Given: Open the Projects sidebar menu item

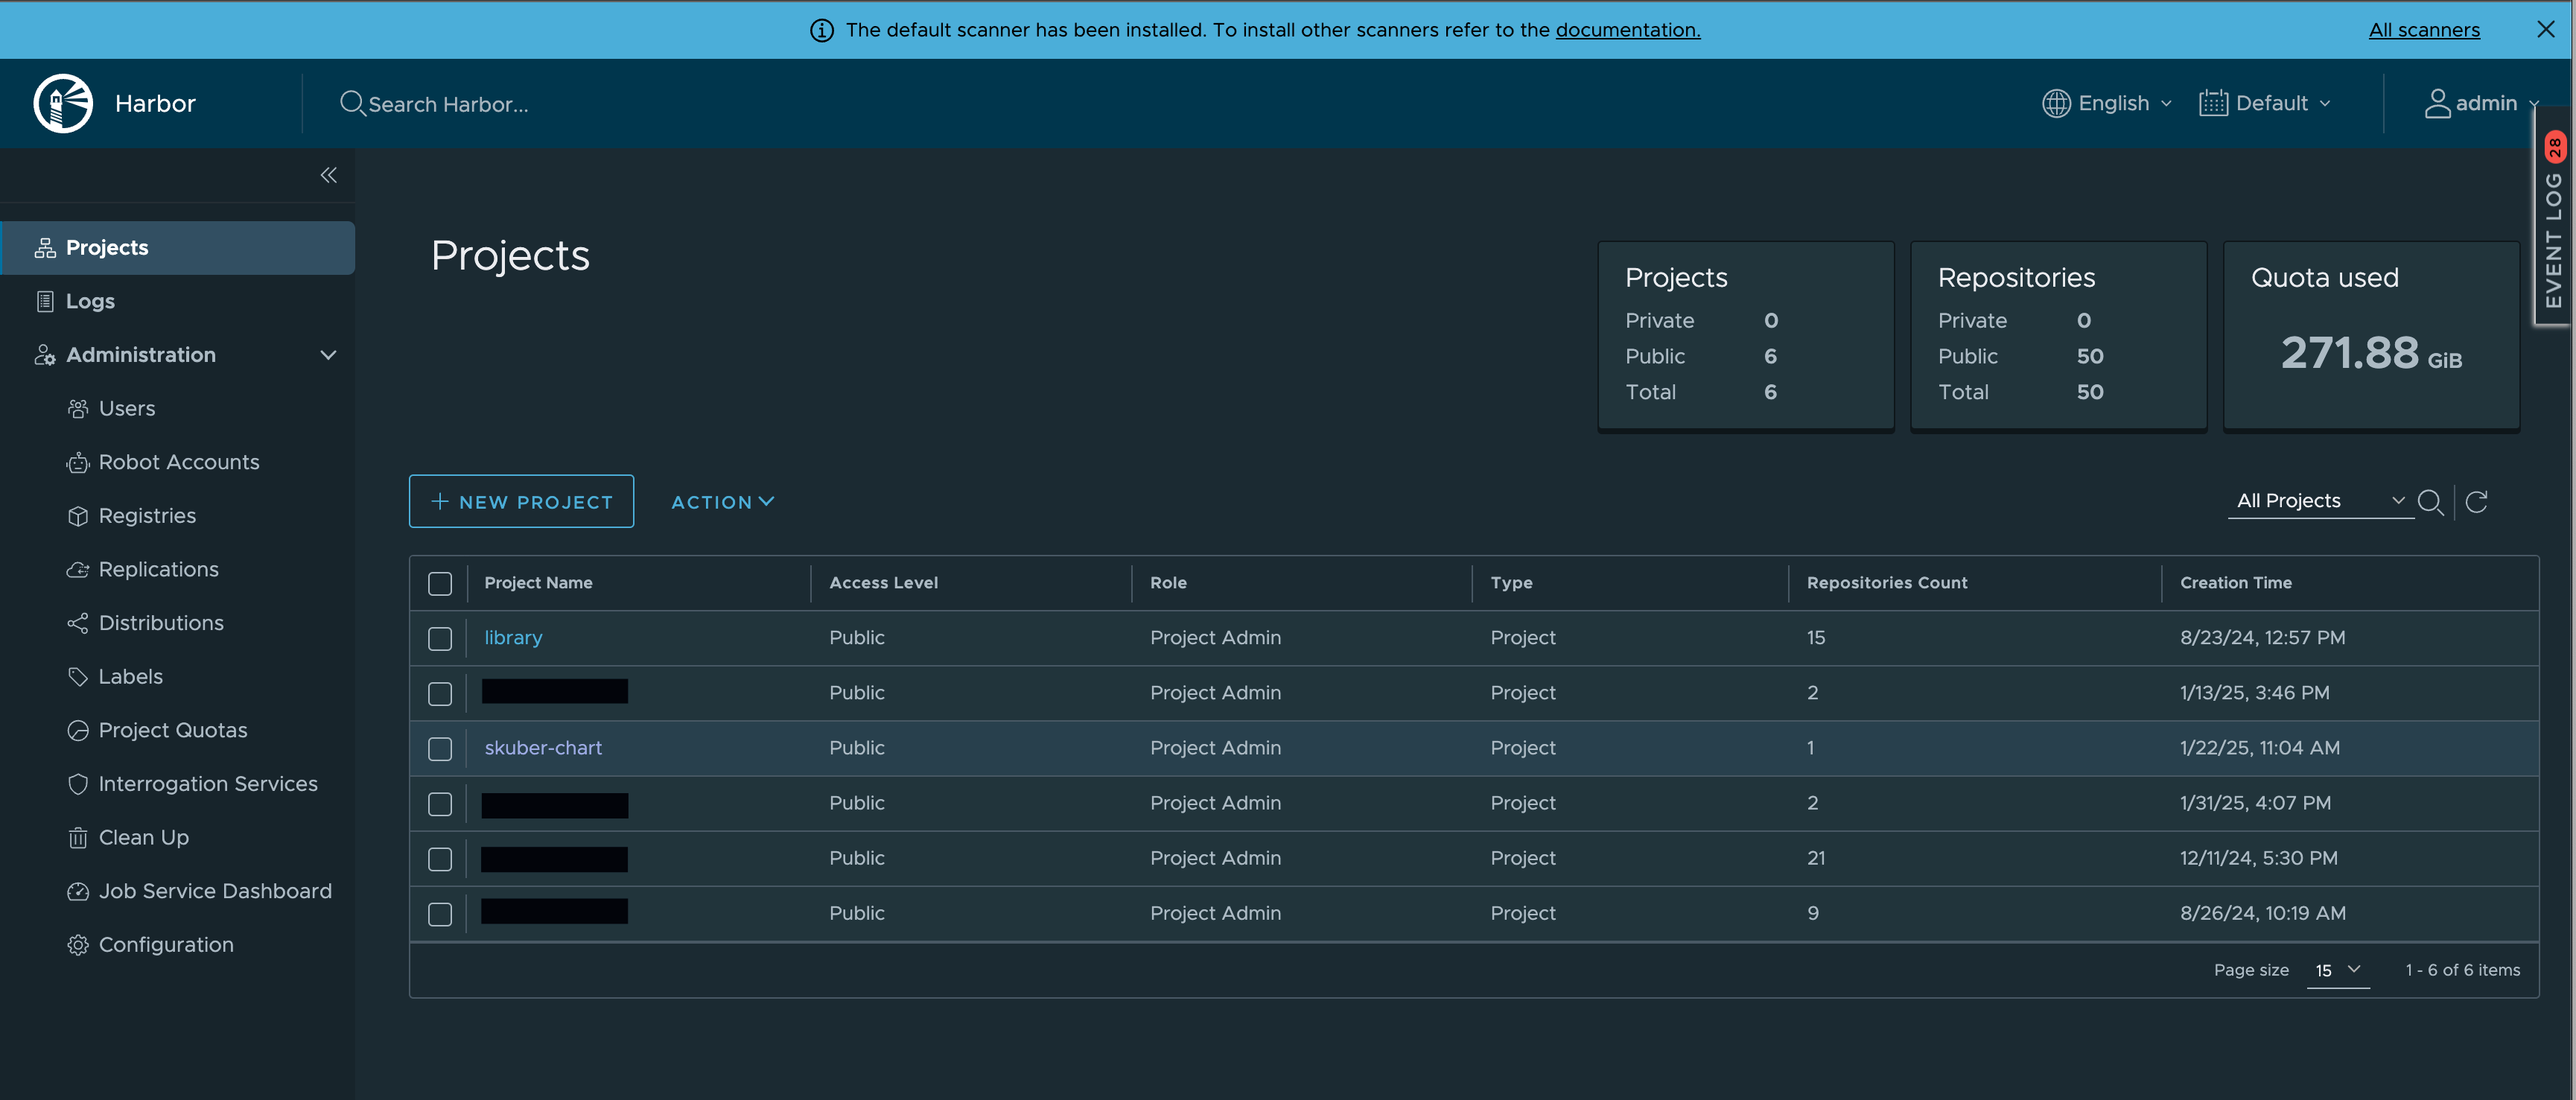Looking at the screenshot, I should point(178,248).
